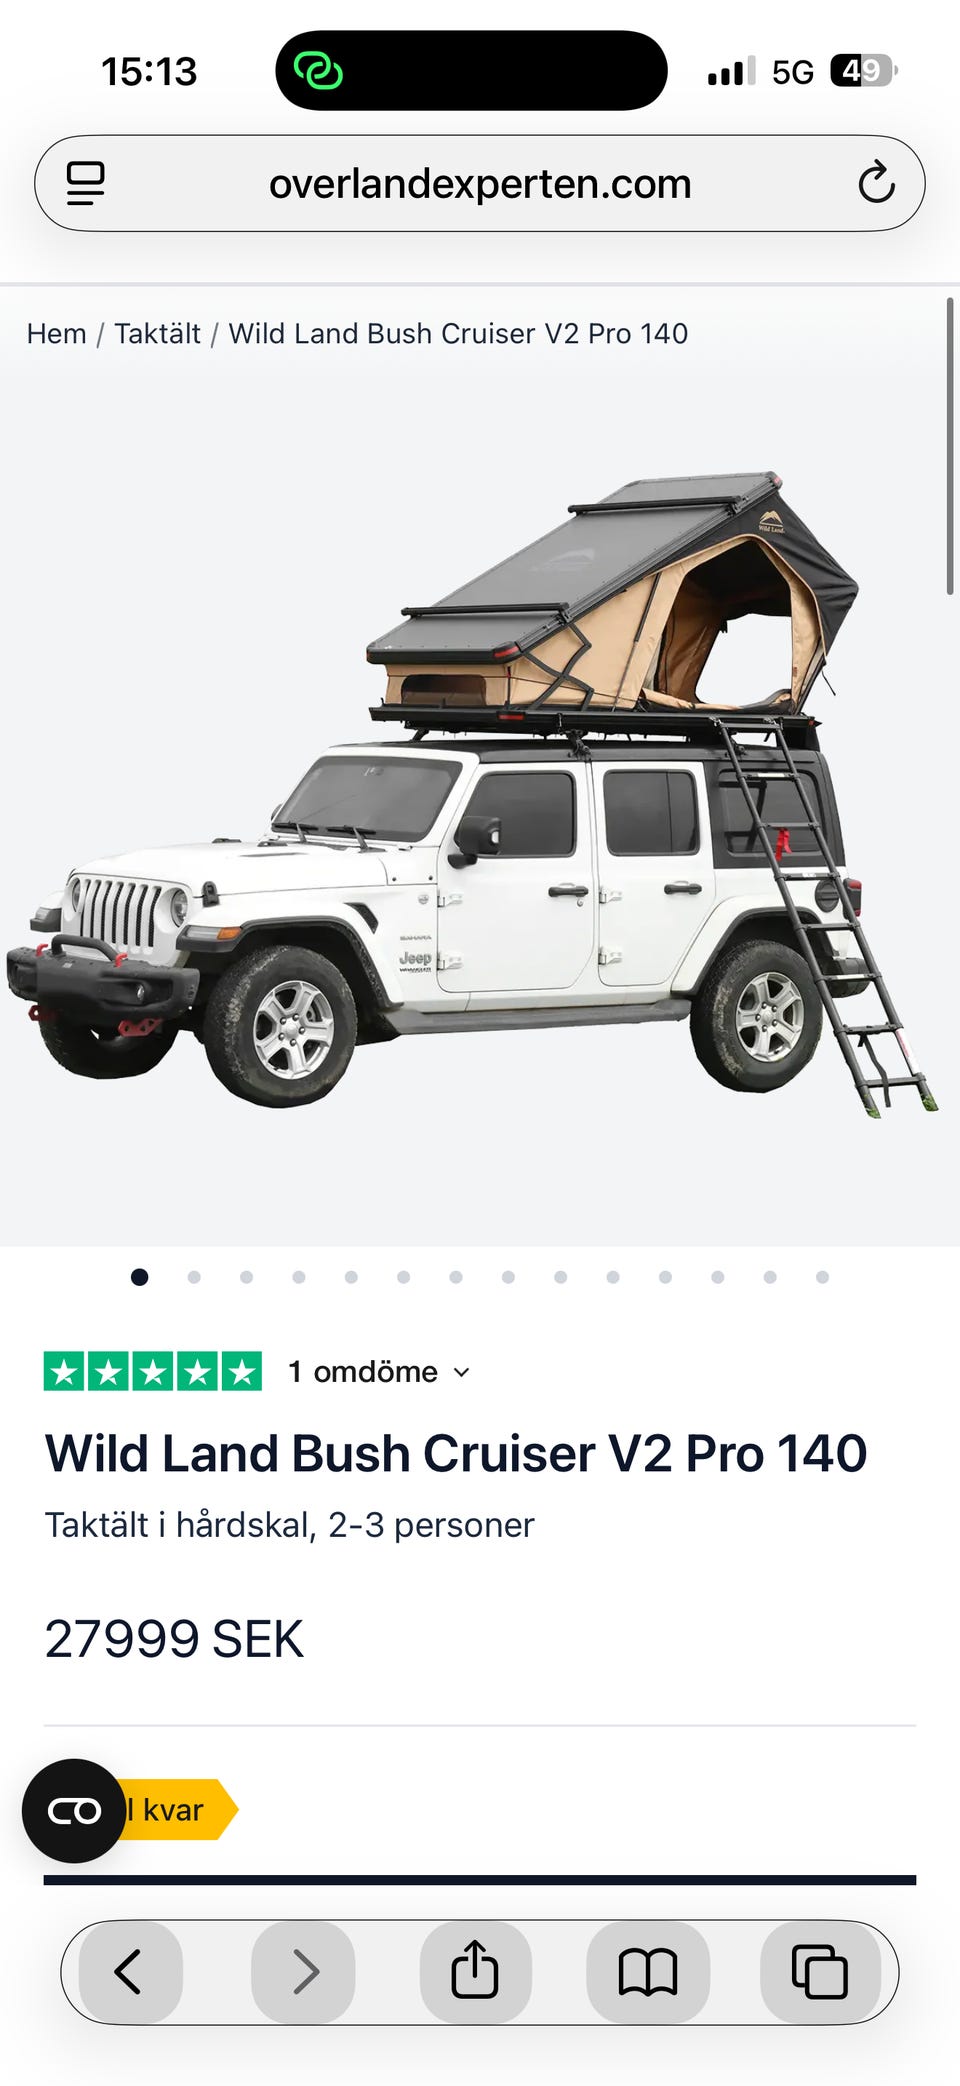Screen dimensions: 960x2086
Task: Click the page scrollbar on the right edge
Action: (950, 446)
